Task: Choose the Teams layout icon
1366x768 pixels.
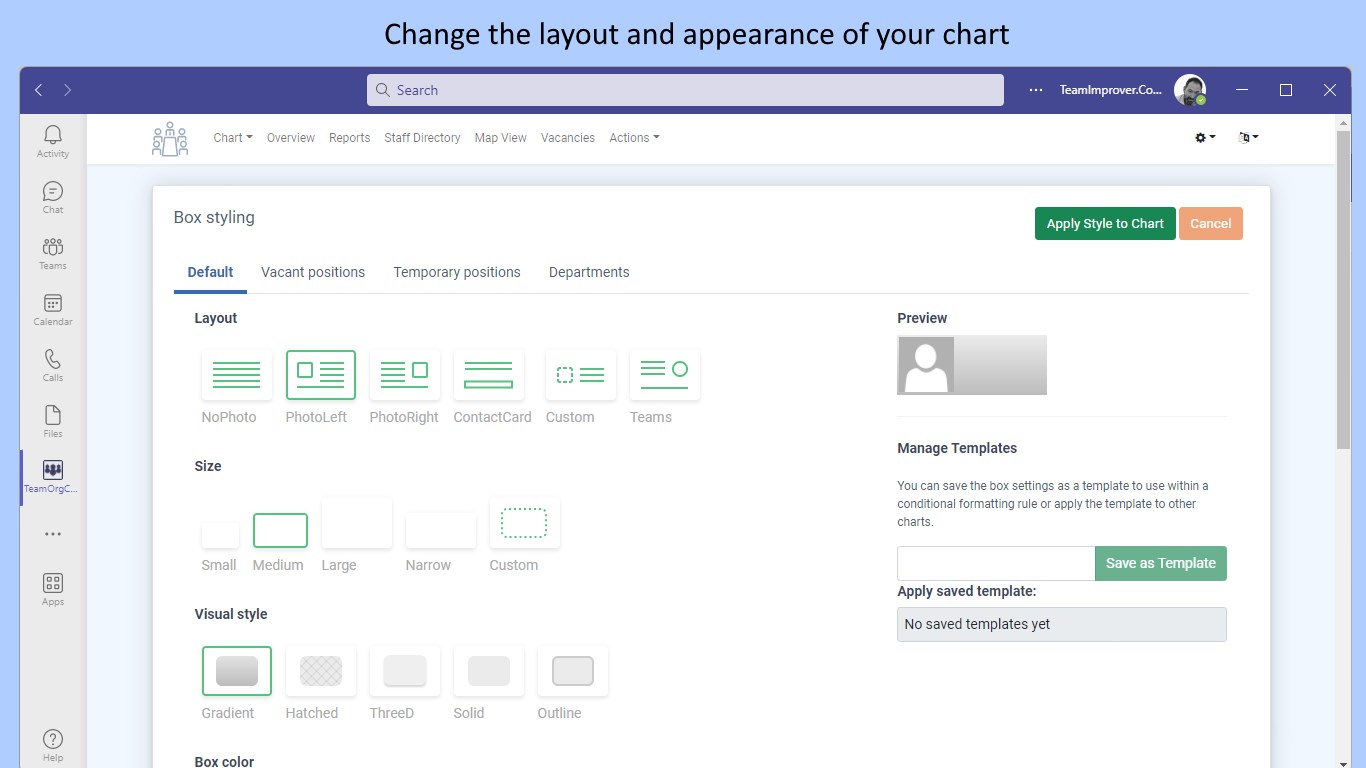Action: click(x=665, y=375)
